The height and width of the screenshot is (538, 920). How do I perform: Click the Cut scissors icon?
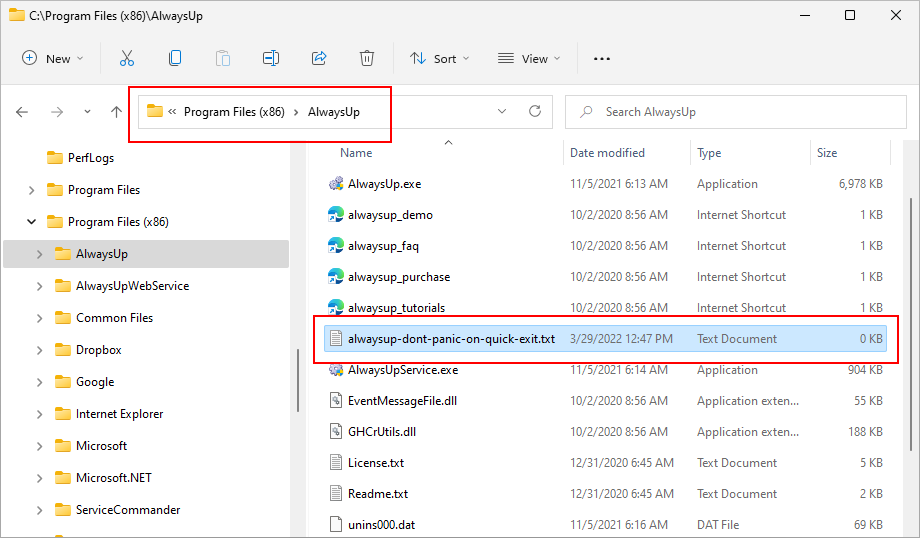pyautogui.click(x=127, y=58)
